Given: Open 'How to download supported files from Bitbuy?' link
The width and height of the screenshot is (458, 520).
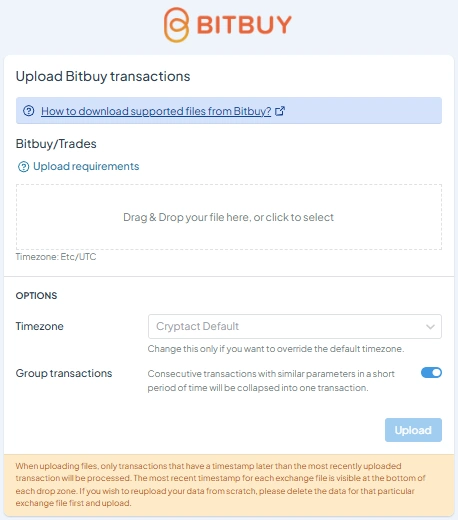Looking at the screenshot, I should coord(156,111).
